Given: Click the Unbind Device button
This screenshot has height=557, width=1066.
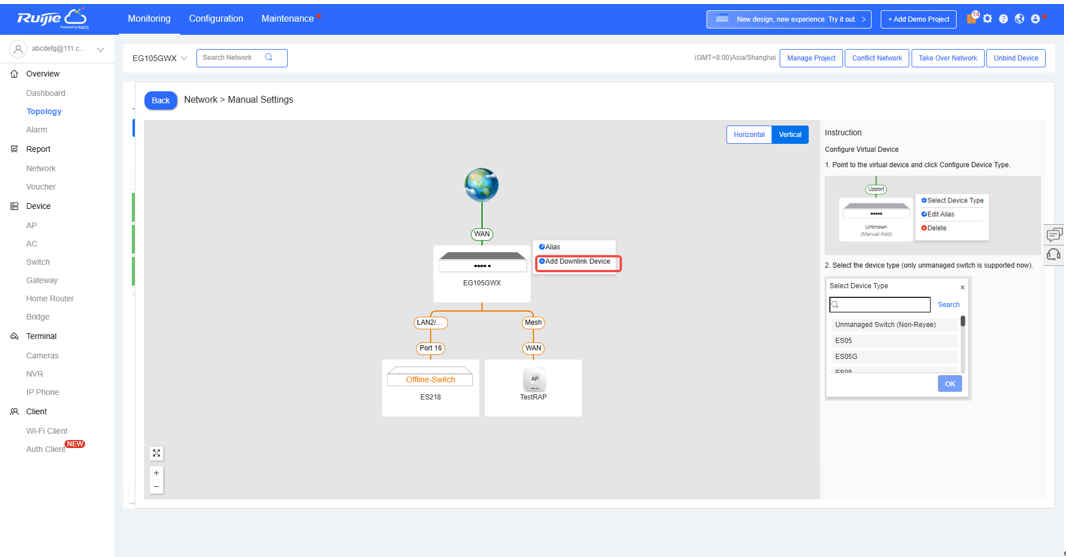Looking at the screenshot, I should coord(1015,58).
